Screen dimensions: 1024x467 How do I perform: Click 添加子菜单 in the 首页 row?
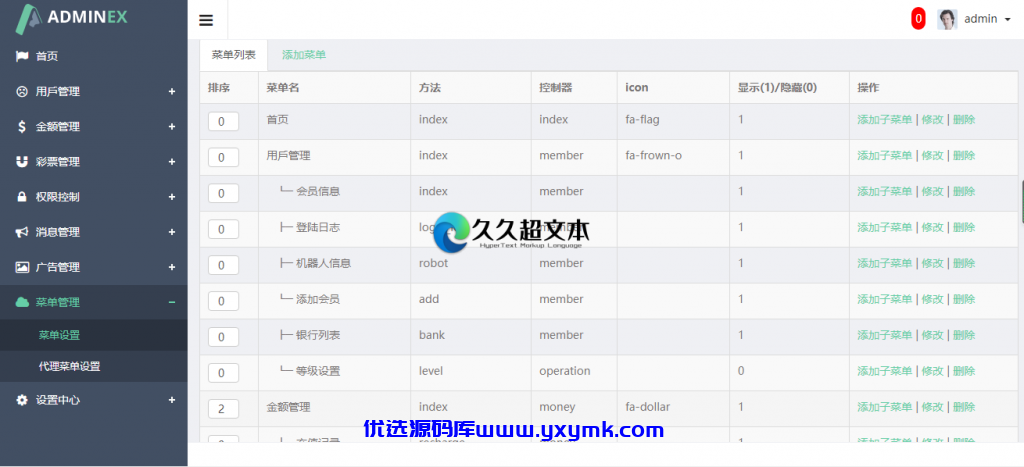(884, 120)
